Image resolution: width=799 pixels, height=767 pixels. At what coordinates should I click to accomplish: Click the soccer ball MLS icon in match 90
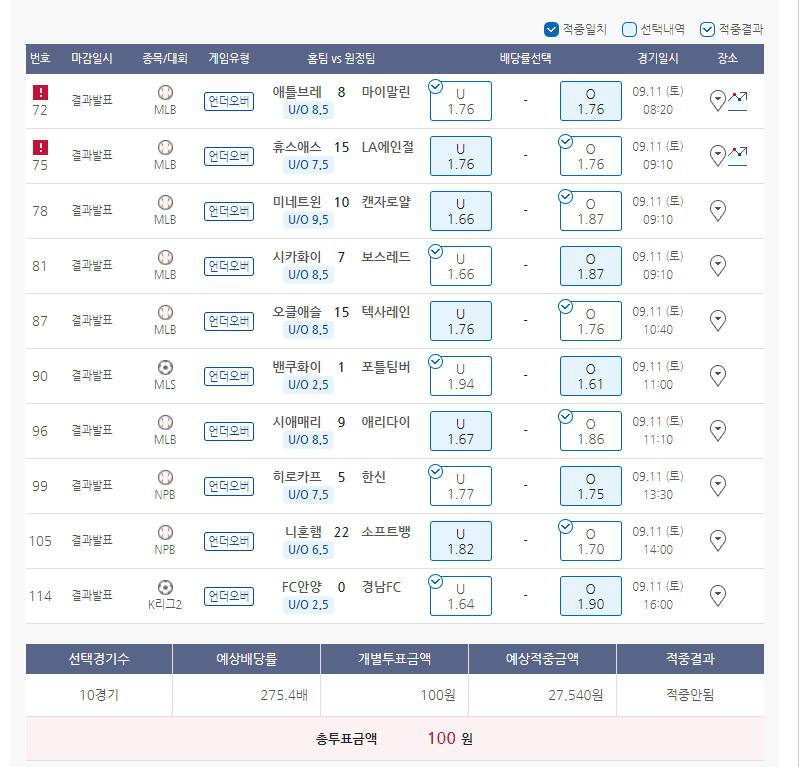click(x=165, y=367)
